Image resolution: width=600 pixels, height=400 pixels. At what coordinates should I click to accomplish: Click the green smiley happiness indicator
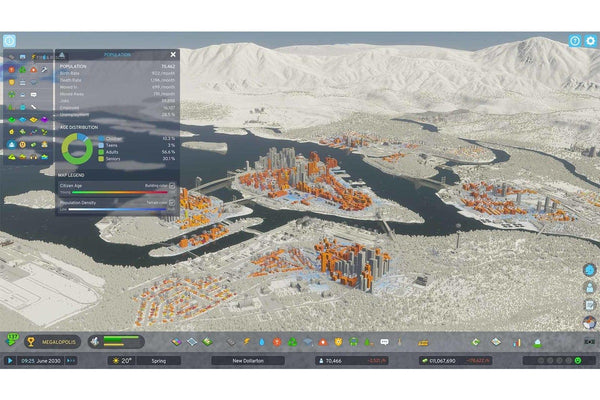(578, 361)
